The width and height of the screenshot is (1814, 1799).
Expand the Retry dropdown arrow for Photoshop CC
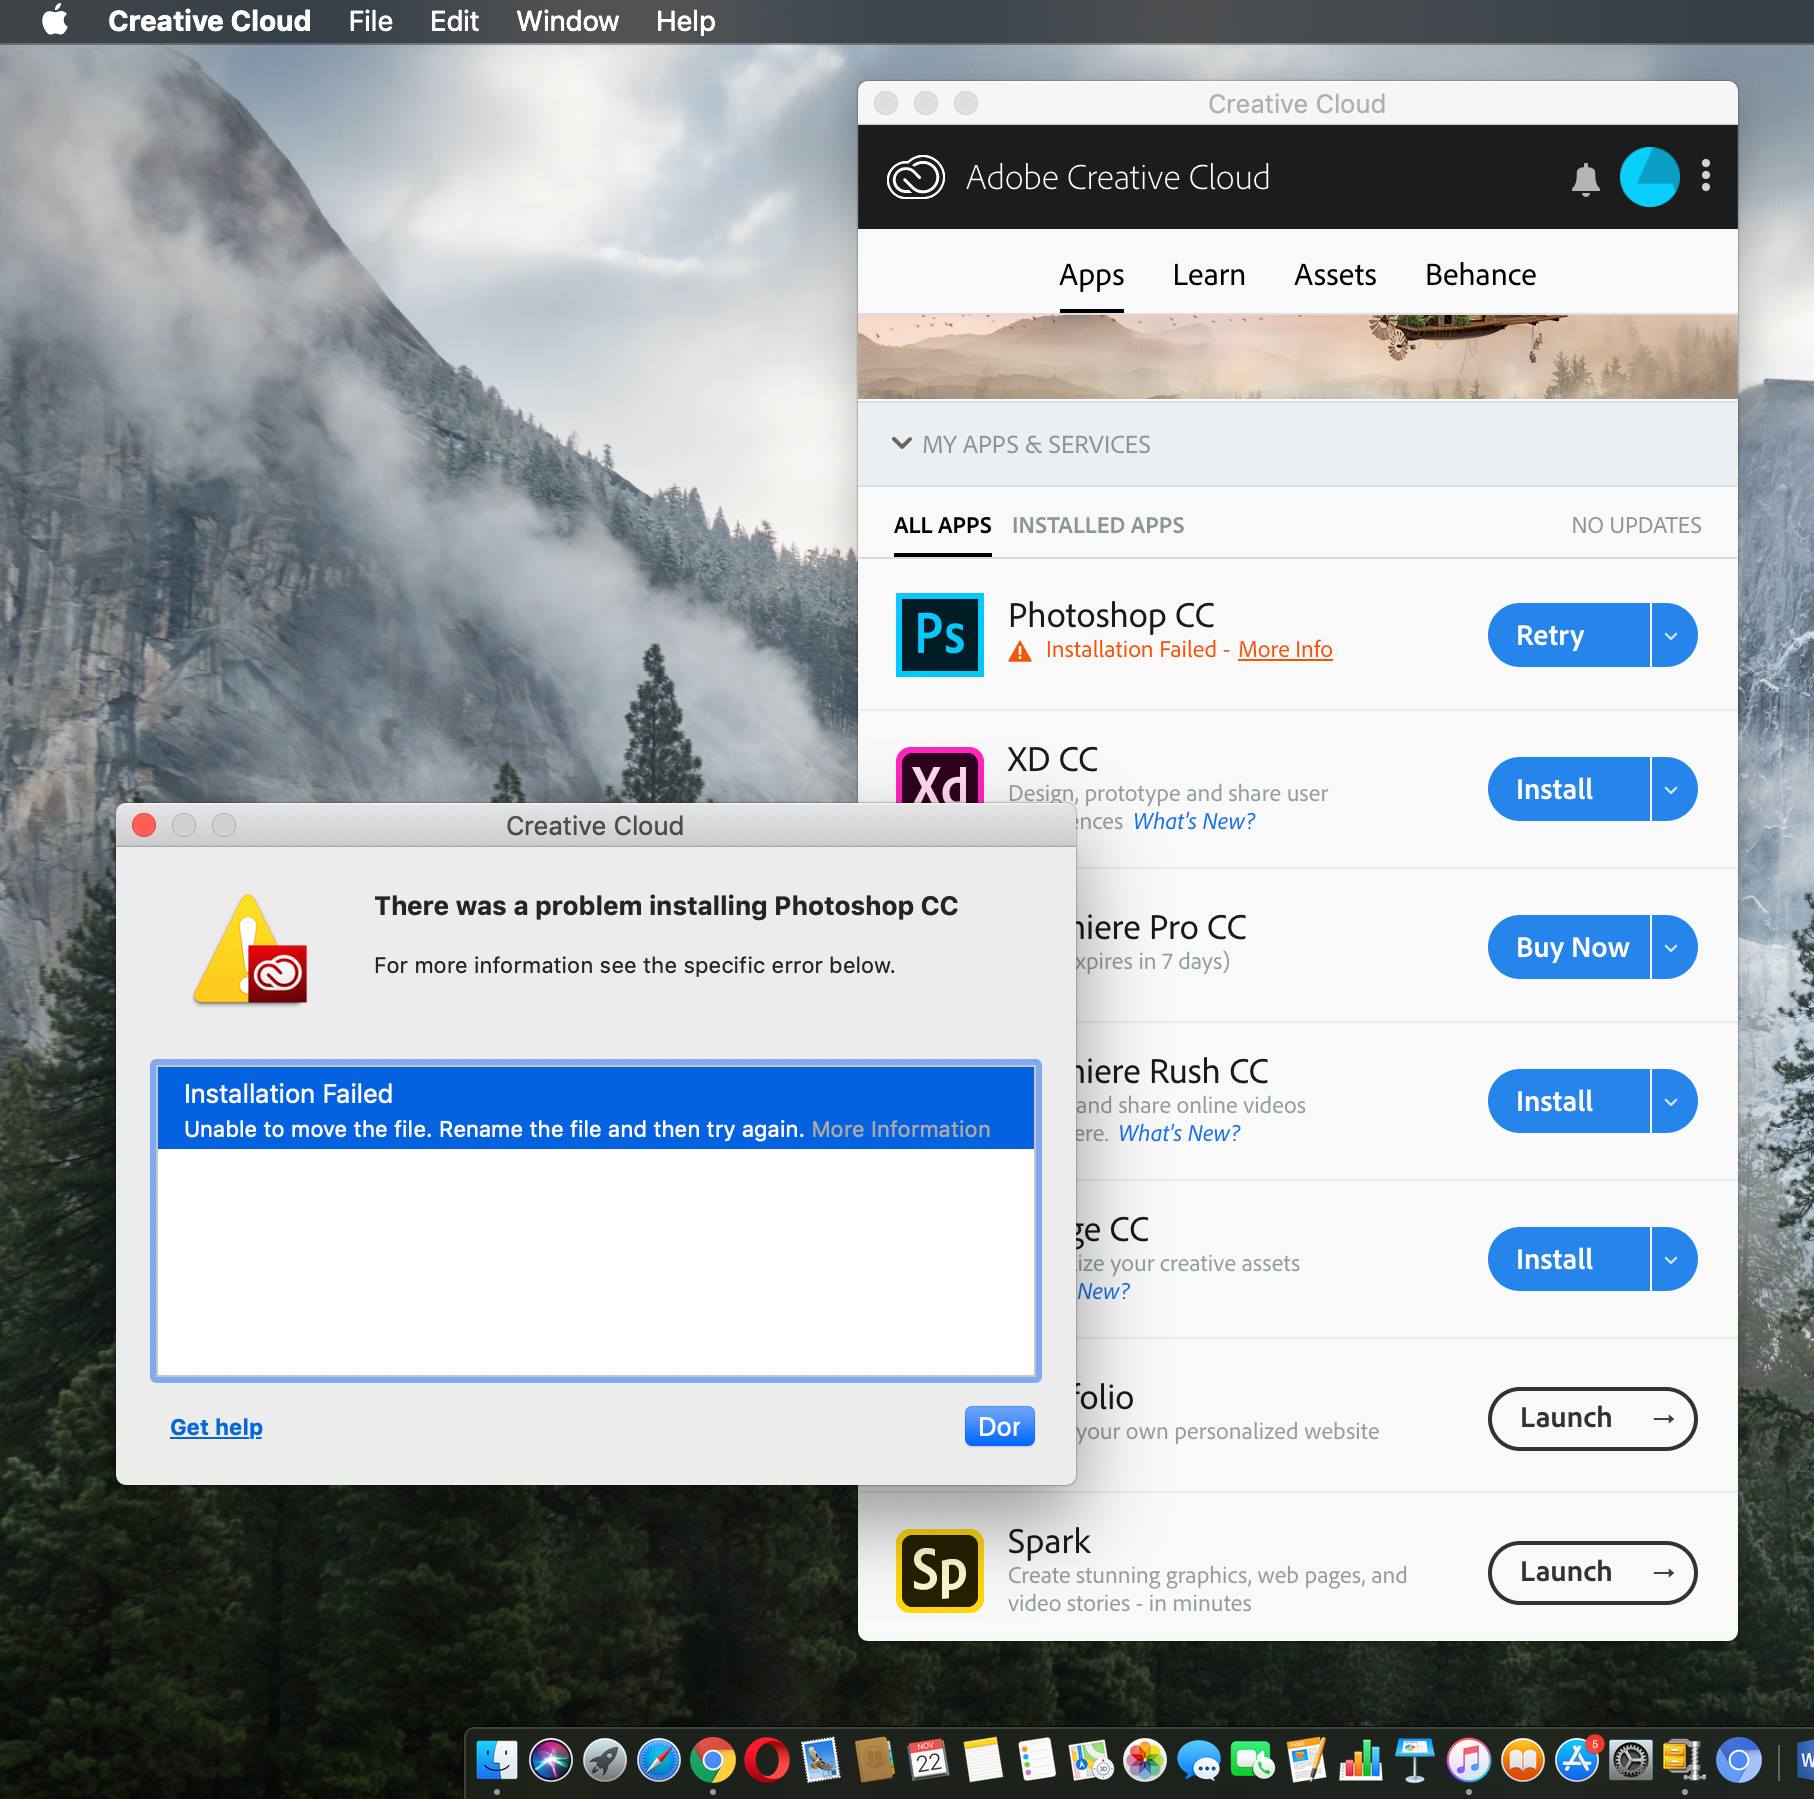click(x=1674, y=635)
